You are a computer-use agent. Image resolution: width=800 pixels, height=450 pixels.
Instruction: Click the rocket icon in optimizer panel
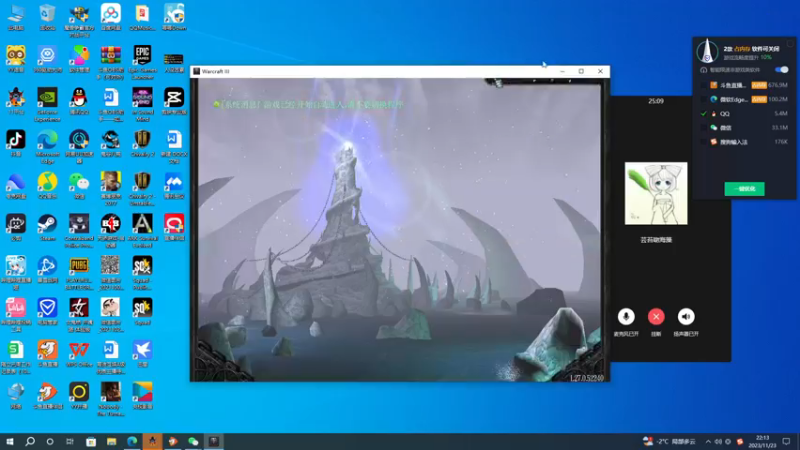pyautogui.click(x=707, y=51)
